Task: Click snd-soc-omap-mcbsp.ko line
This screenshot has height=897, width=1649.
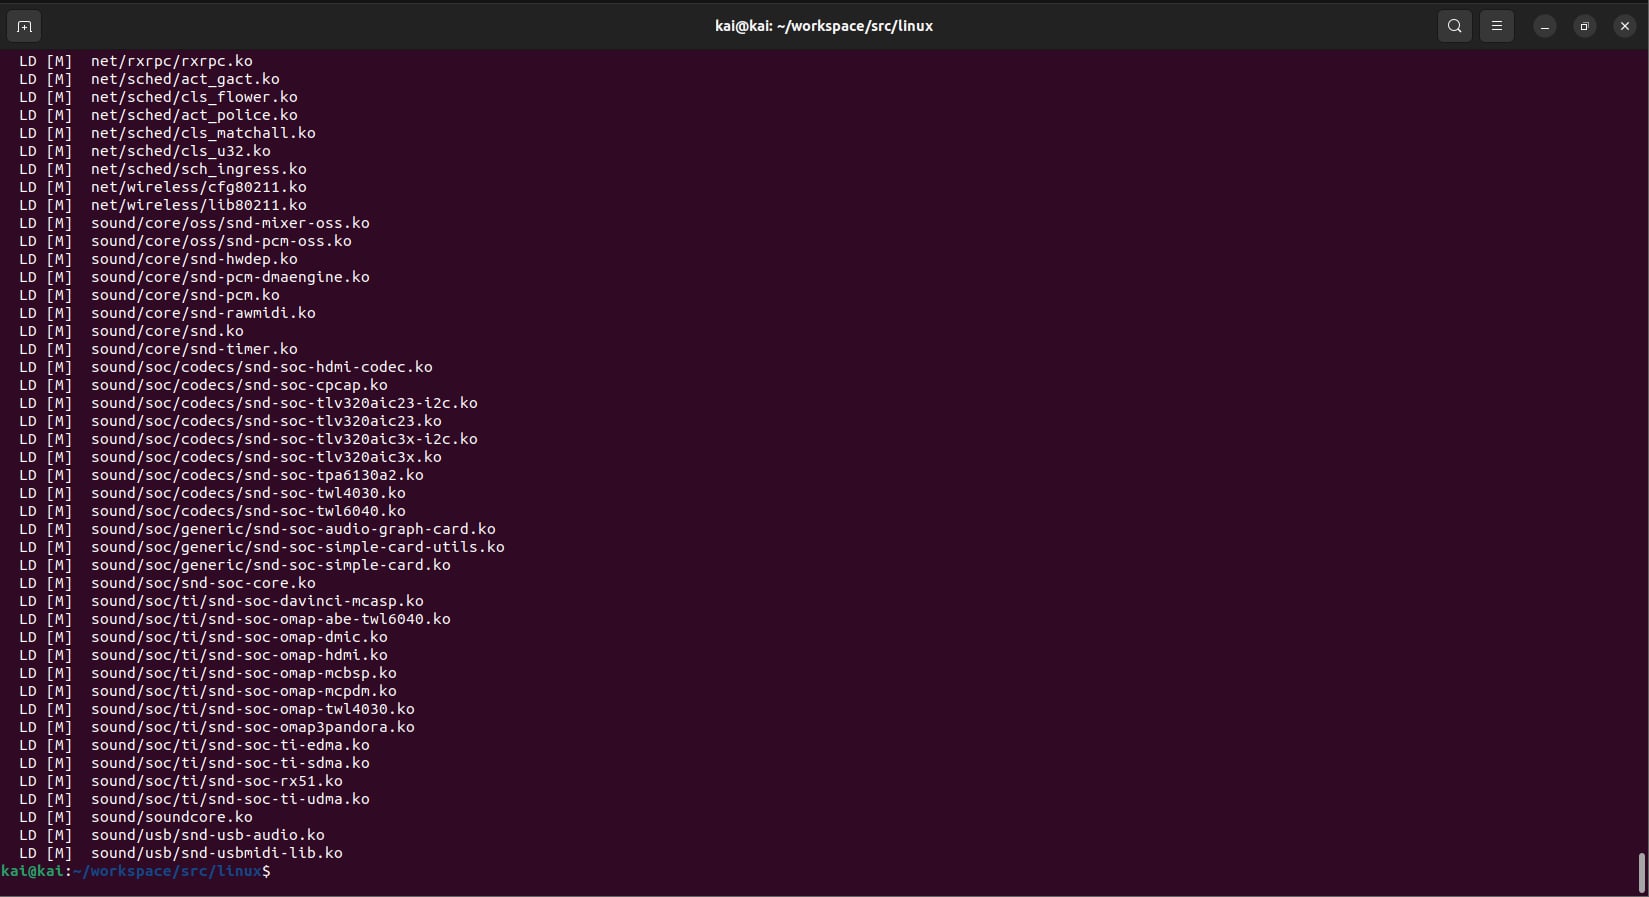Action: (x=208, y=673)
